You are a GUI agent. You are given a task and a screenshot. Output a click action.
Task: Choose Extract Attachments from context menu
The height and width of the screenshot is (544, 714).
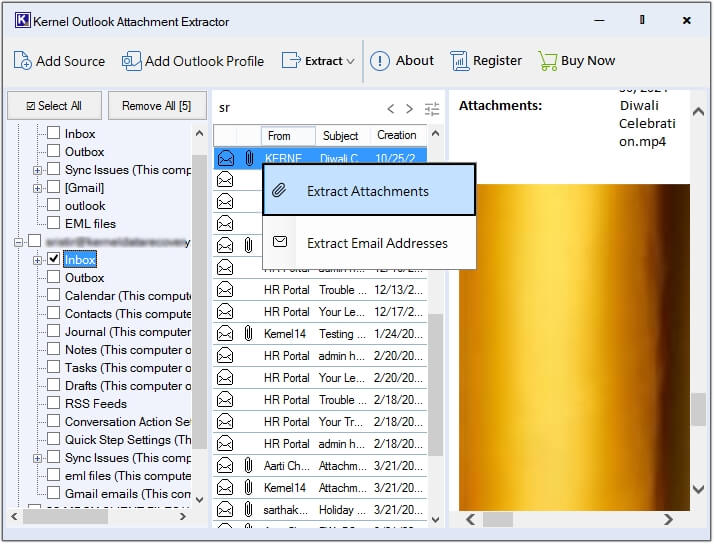click(369, 189)
